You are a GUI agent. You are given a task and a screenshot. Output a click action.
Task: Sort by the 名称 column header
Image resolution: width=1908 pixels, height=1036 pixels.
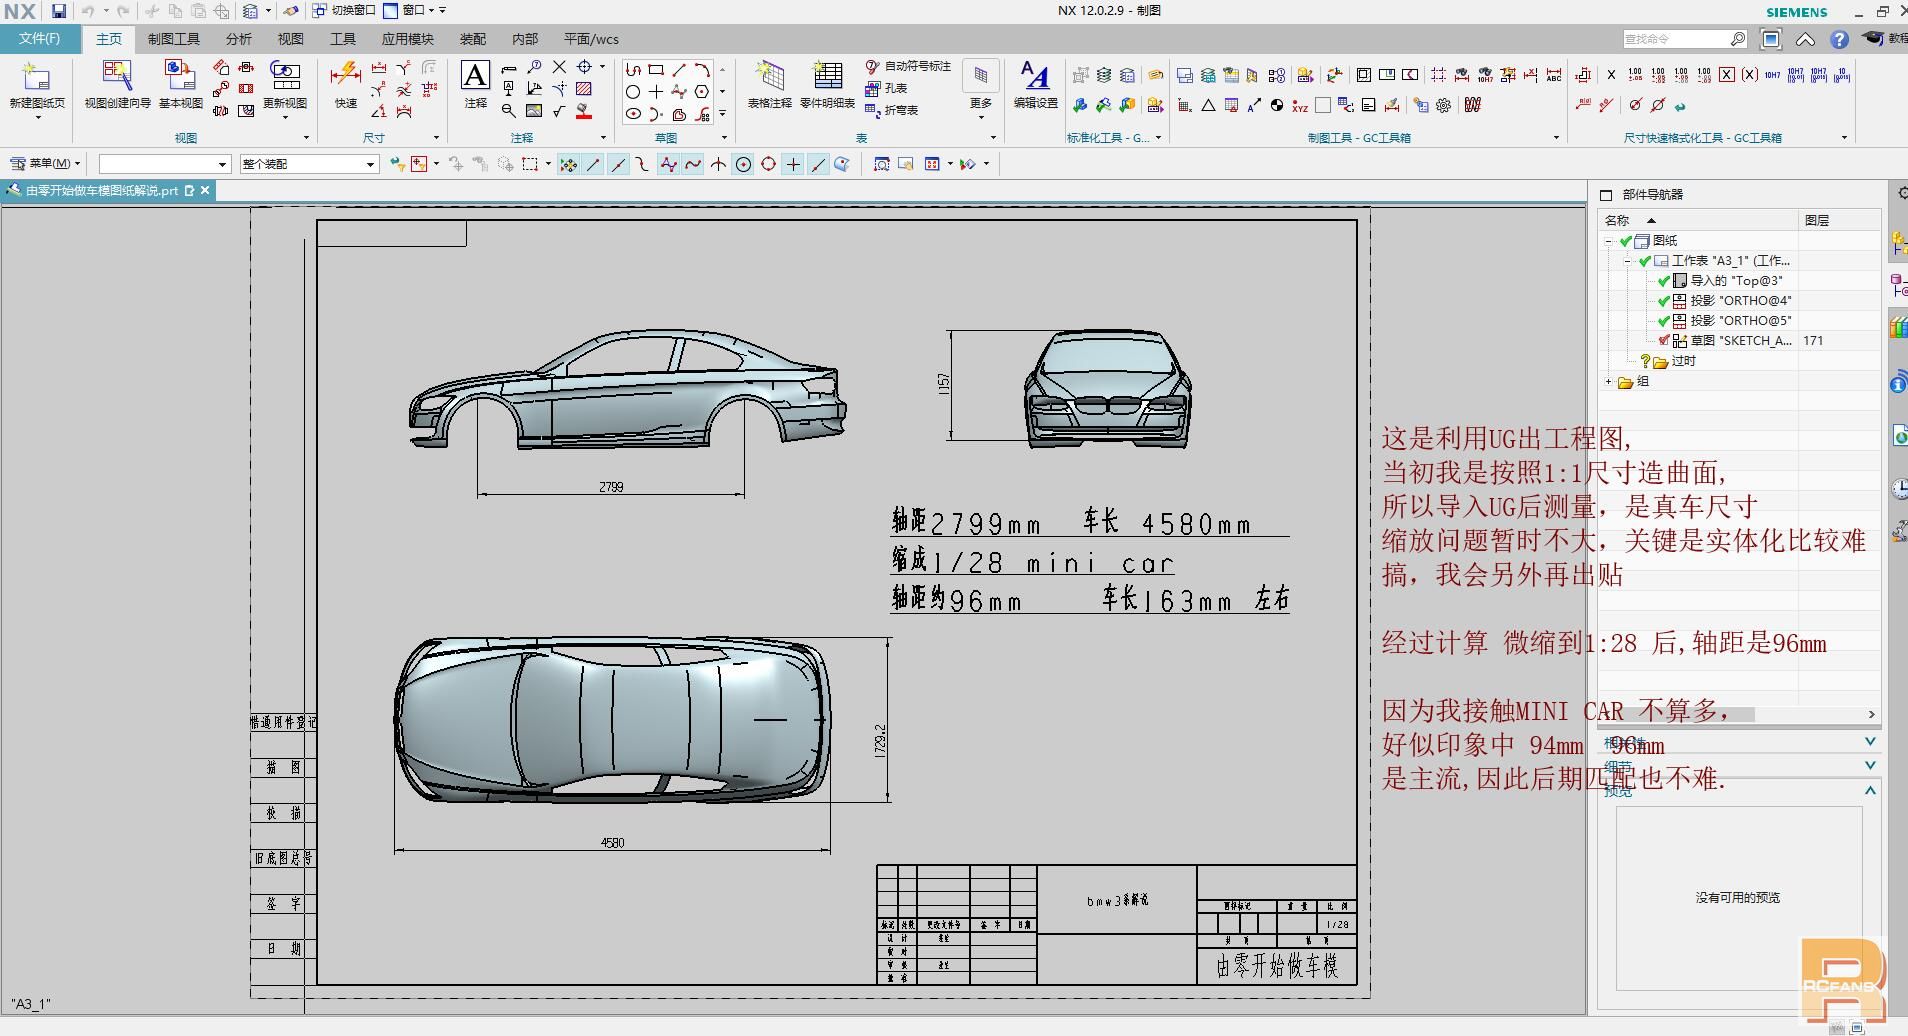coord(1698,220)
